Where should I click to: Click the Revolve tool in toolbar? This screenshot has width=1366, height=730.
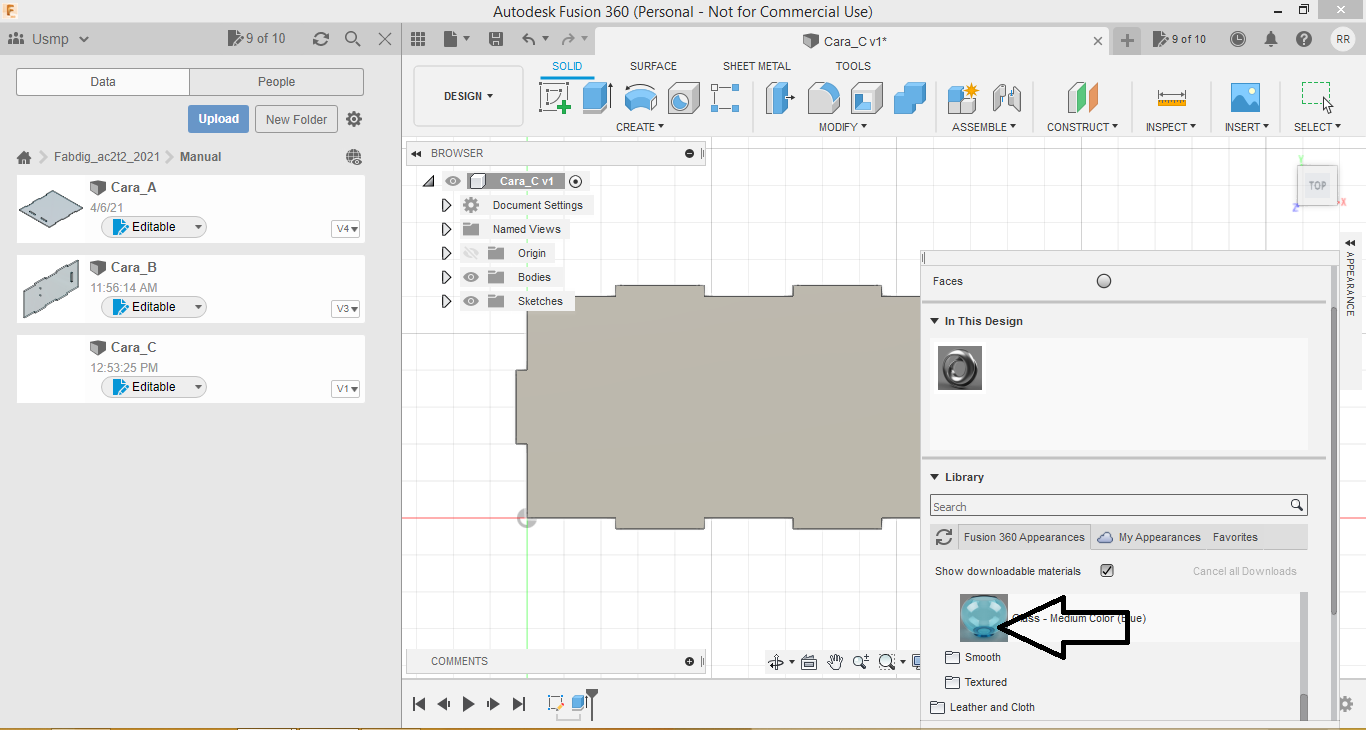(640, 98)
